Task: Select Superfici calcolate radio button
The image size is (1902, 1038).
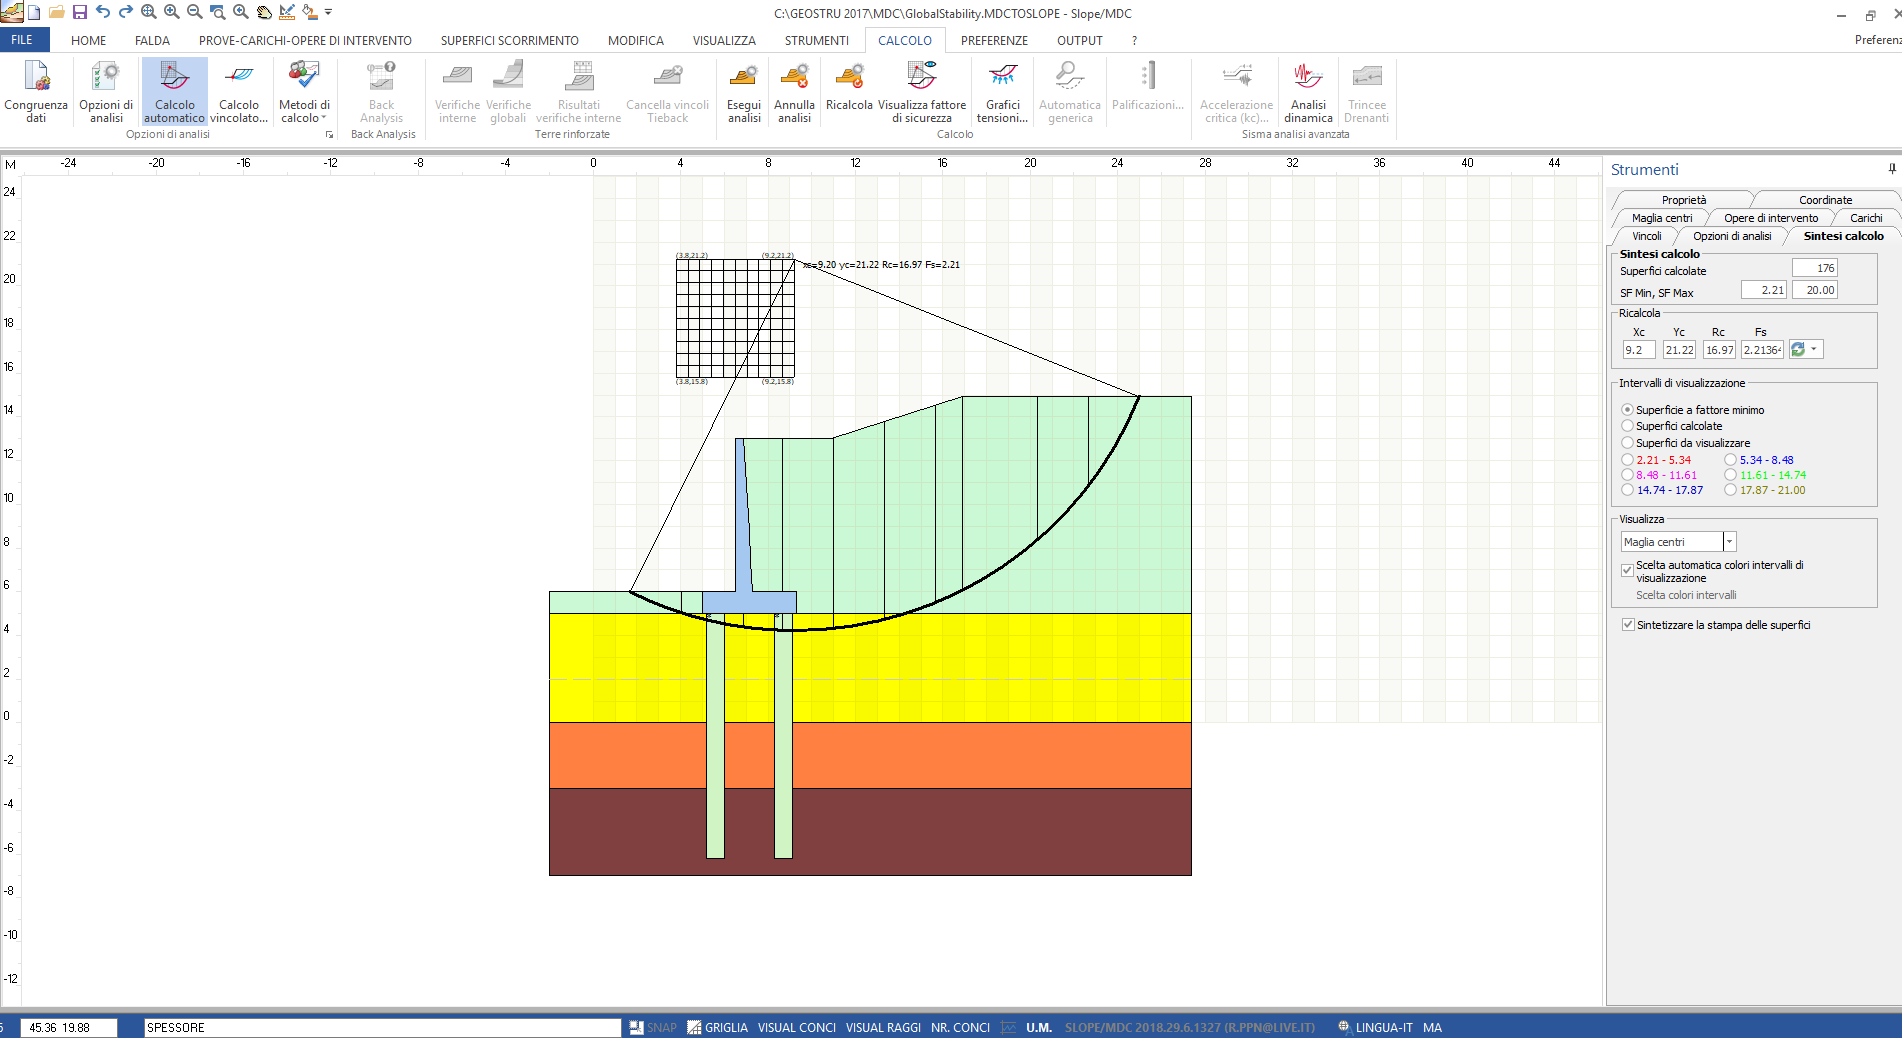Action: click(1671, 426)
